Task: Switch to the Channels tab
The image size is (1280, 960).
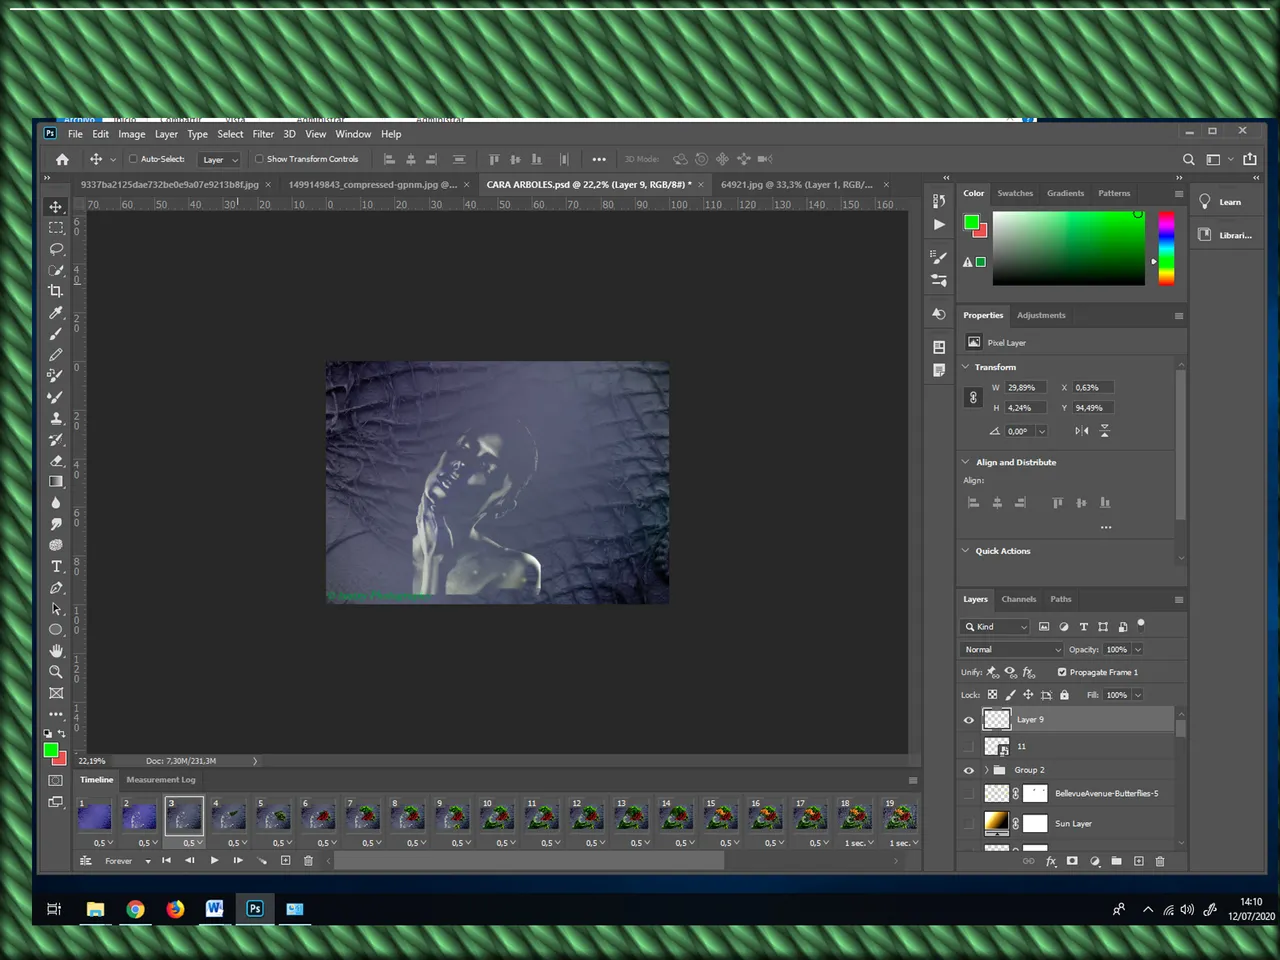Action: [x=1019, y=599]
